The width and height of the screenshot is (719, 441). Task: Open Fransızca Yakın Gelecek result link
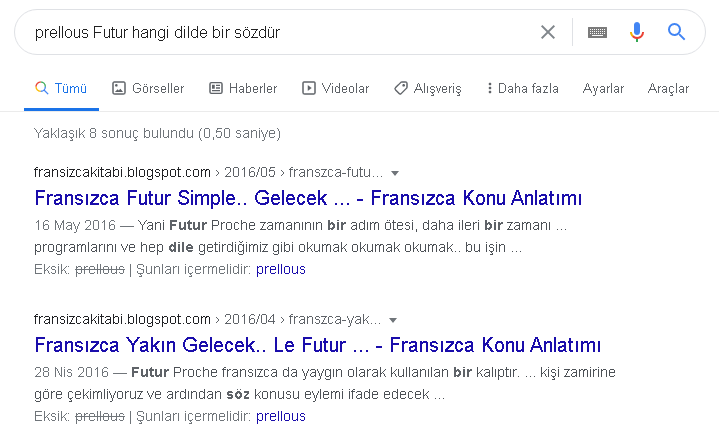317,346
